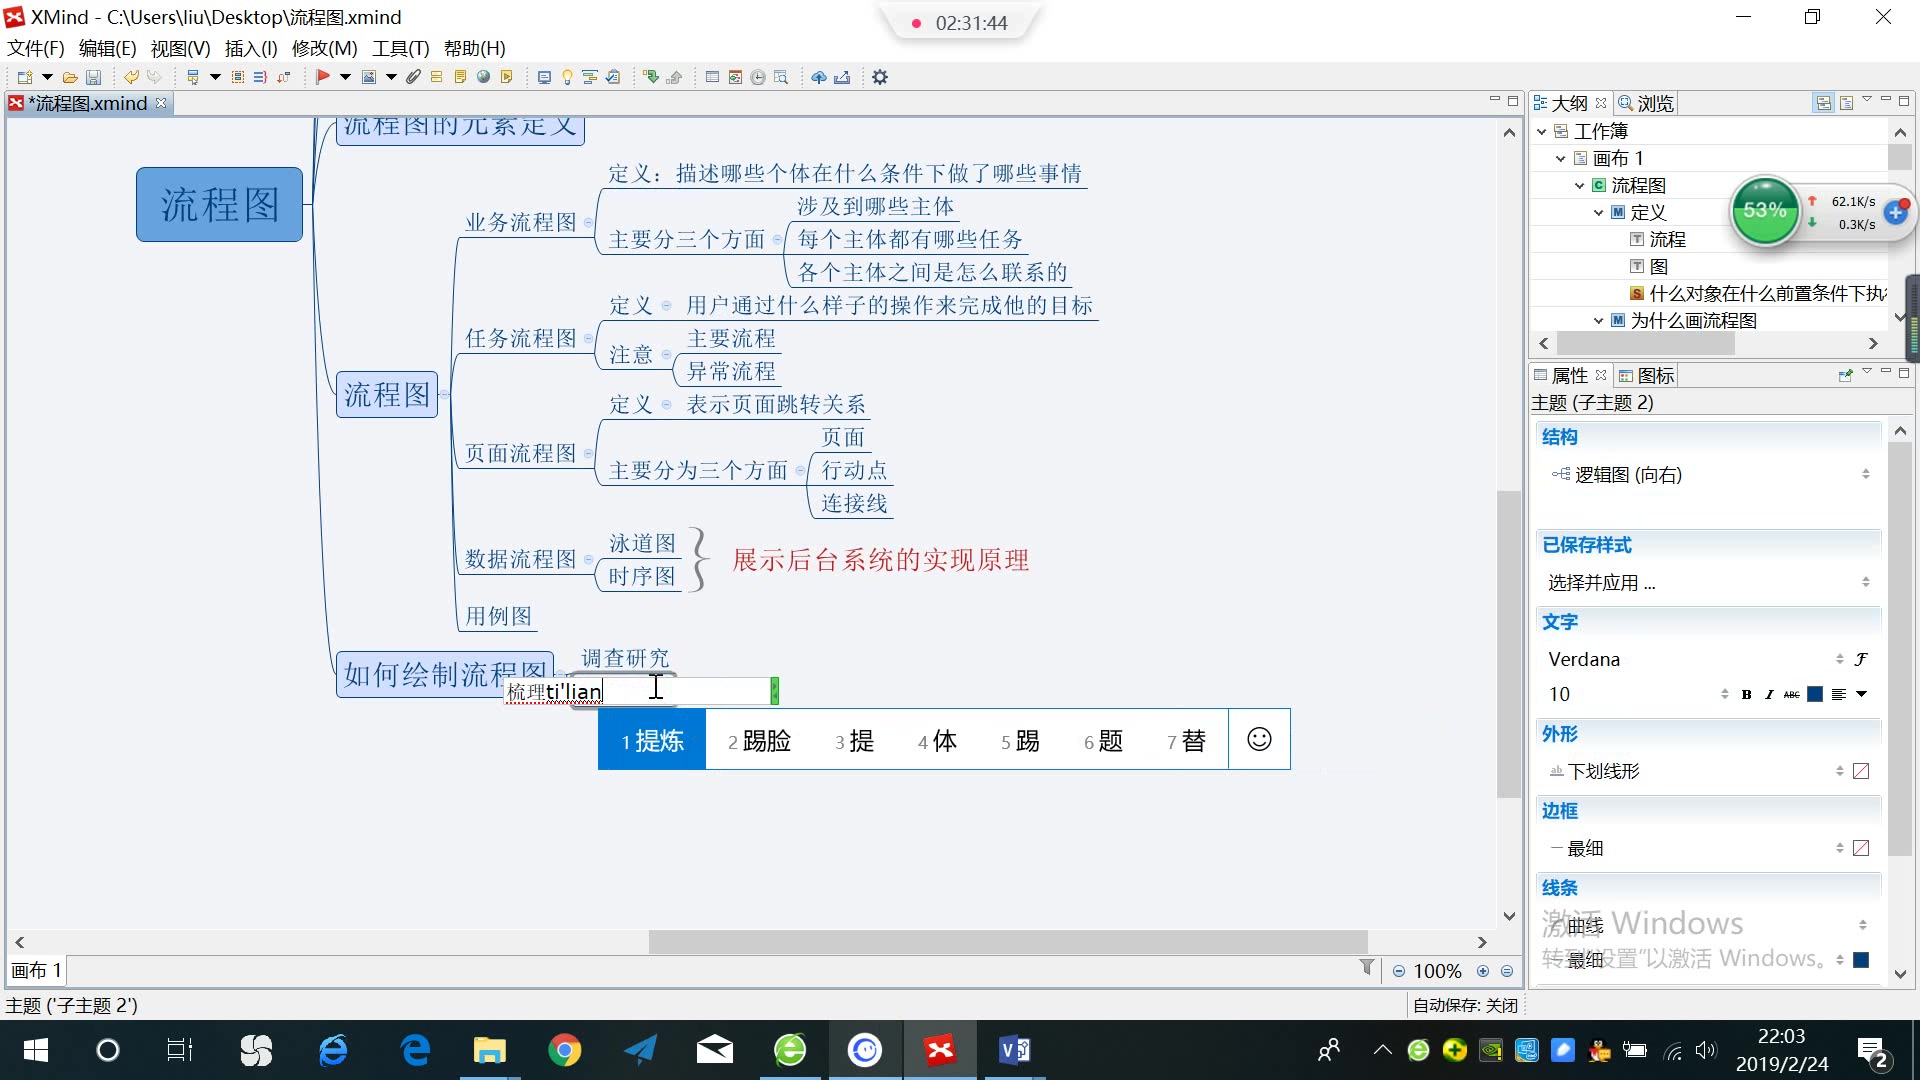Image resolution: width=1920 pixels, height=1080 pixels.
Task: Toggle italic text in properties panel
Action: point(1769,694)
